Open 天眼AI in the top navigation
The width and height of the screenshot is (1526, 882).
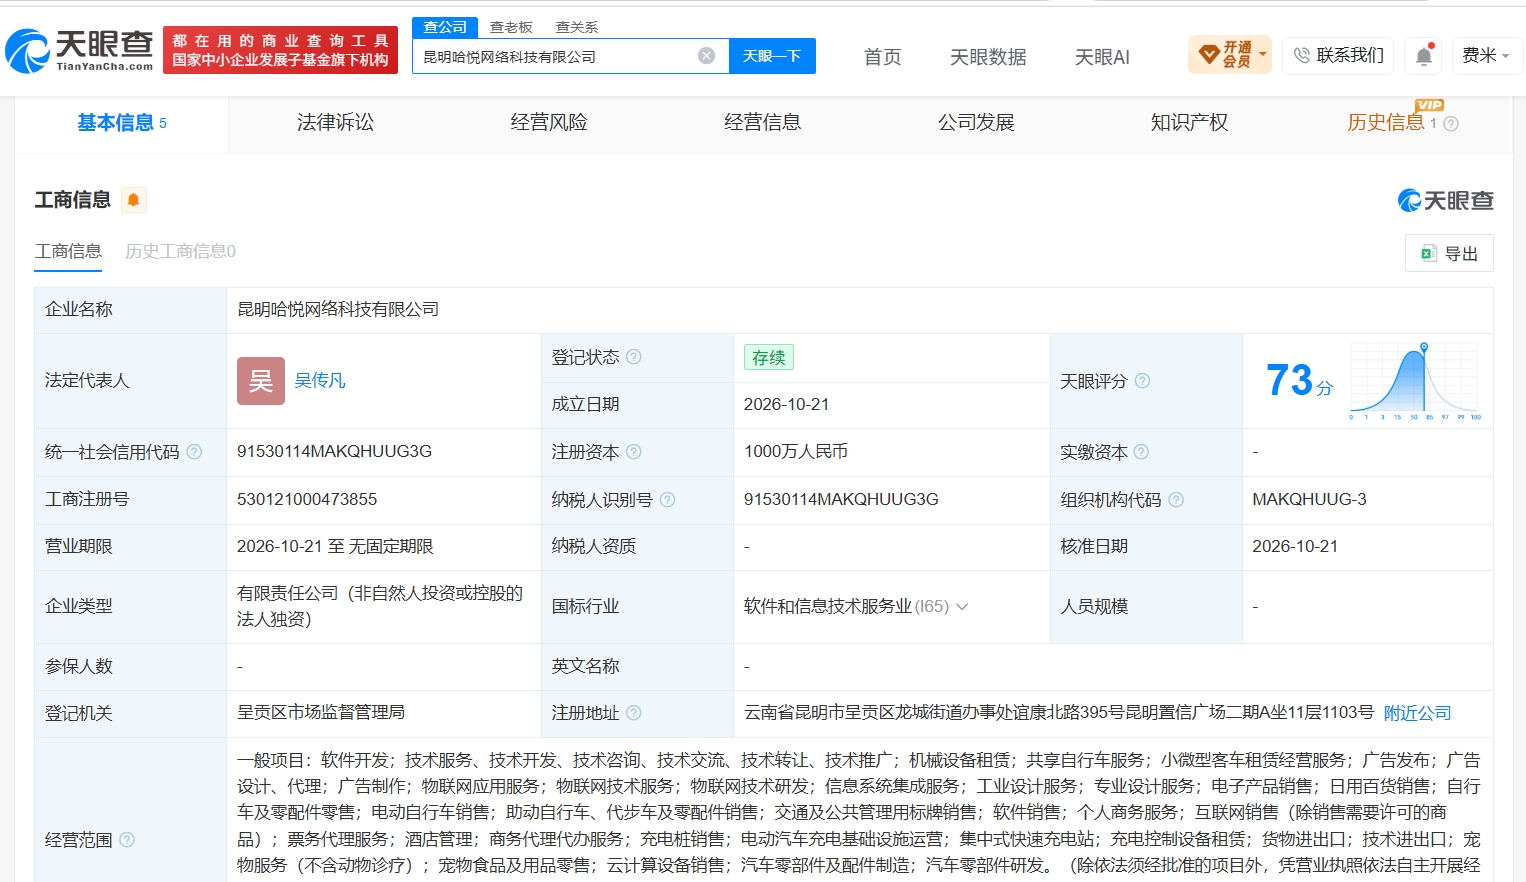tap(1102, 58)
